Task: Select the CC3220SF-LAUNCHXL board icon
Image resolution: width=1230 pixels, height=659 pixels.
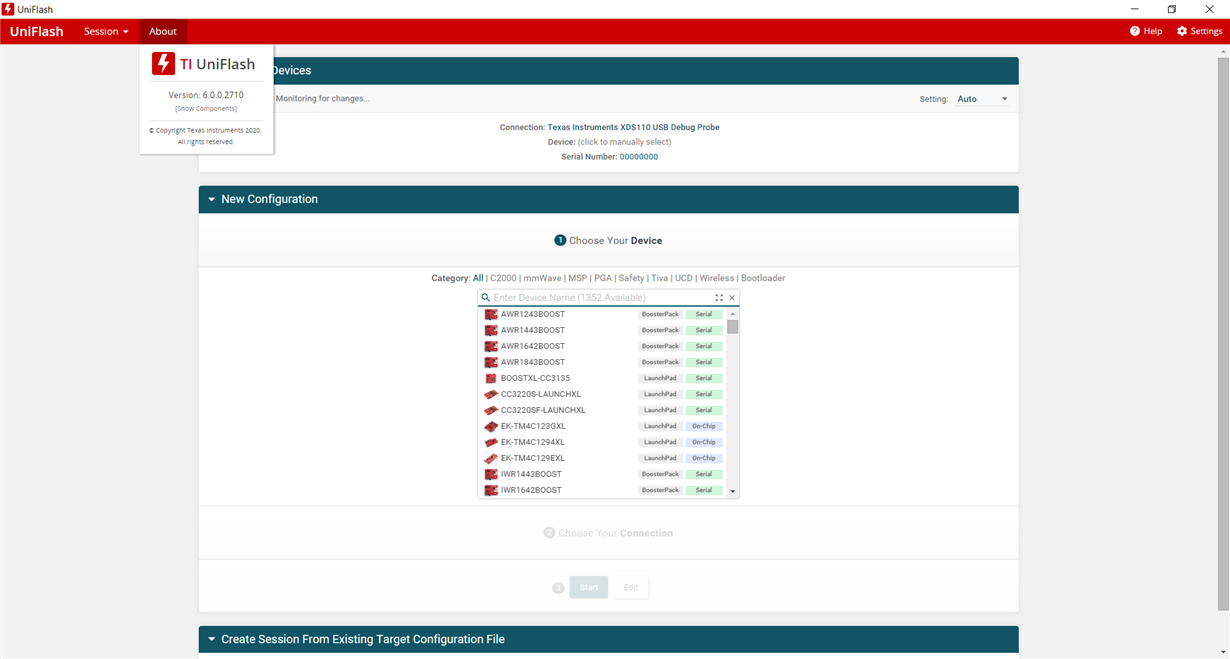Action: click(x=491, y=410)
